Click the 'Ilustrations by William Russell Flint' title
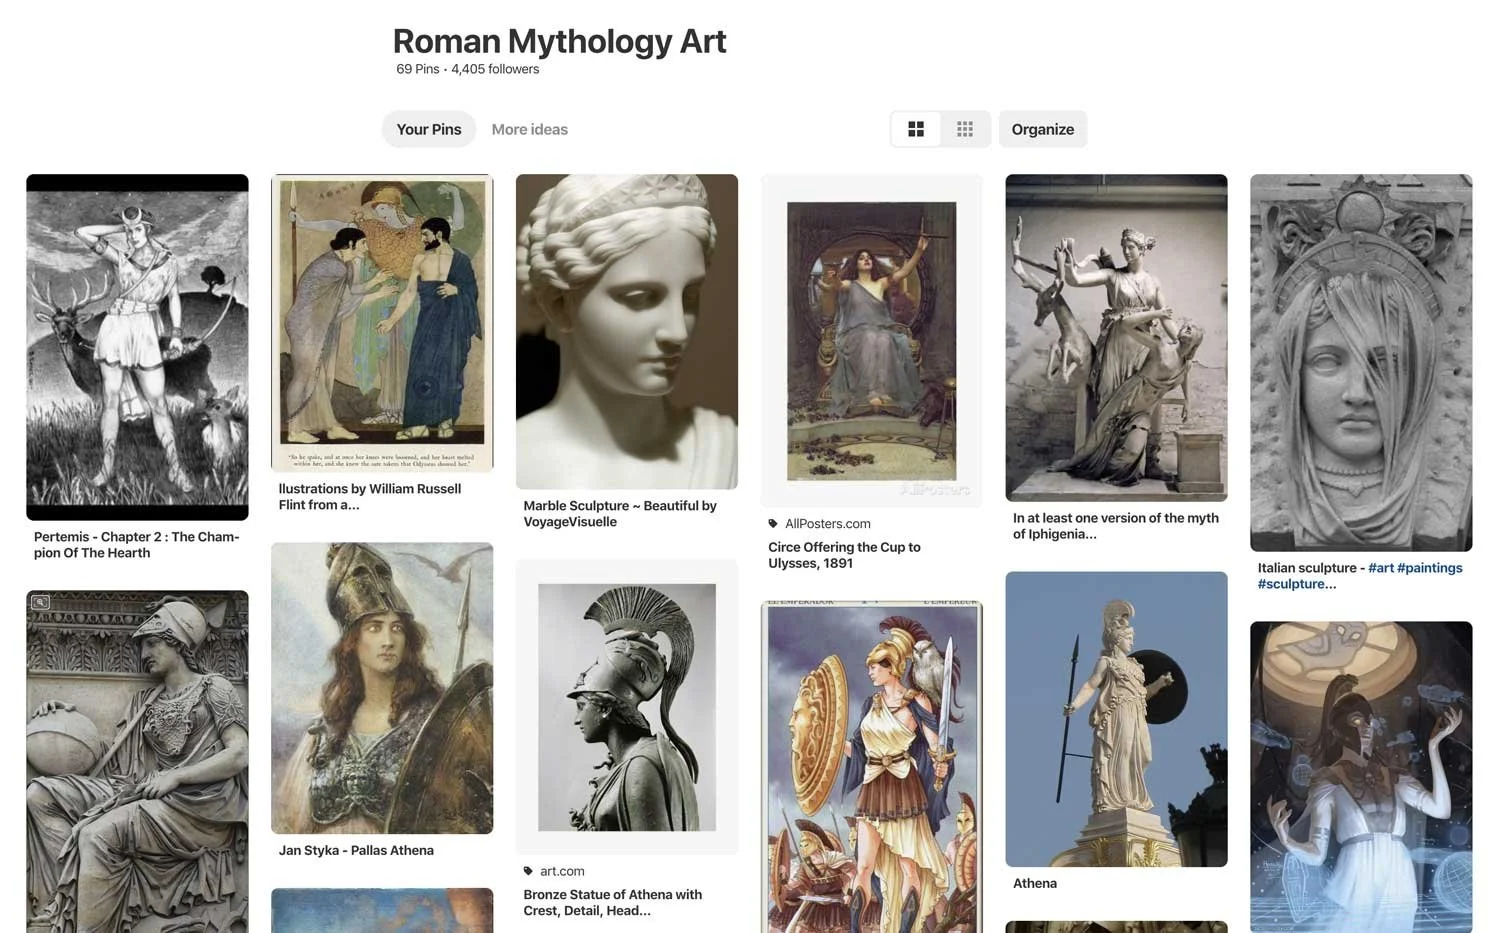1500x933 pixels. 370,497
